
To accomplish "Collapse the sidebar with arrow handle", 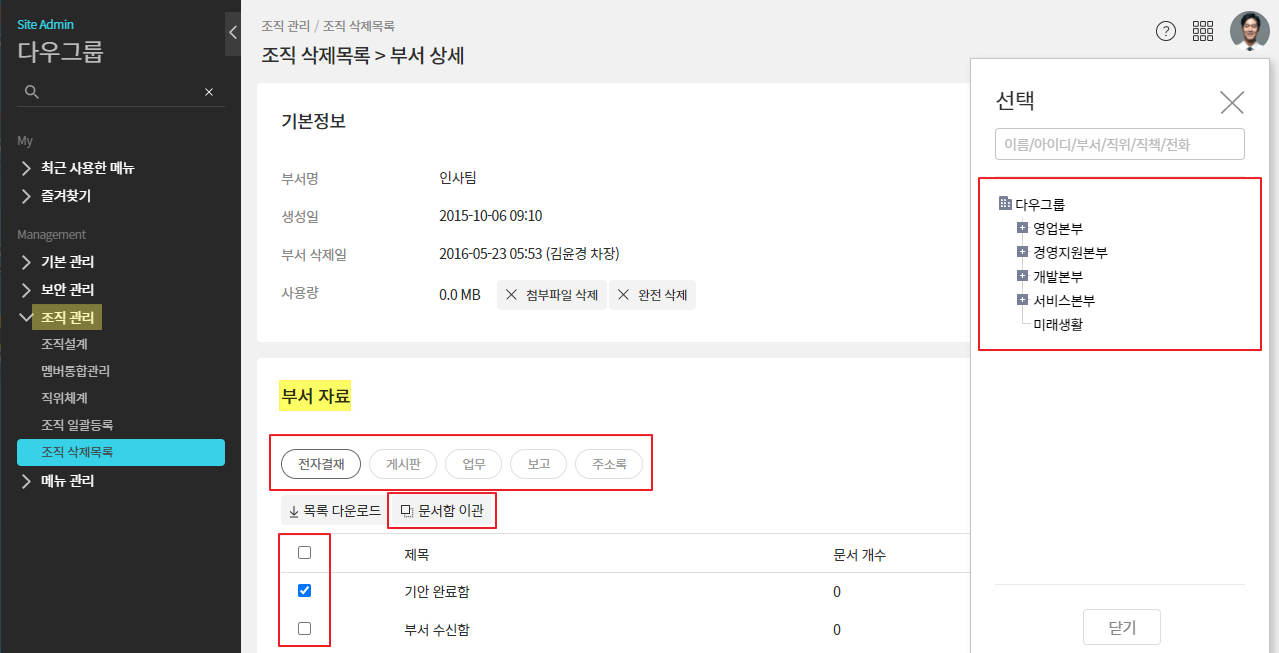I will (232, 32).
